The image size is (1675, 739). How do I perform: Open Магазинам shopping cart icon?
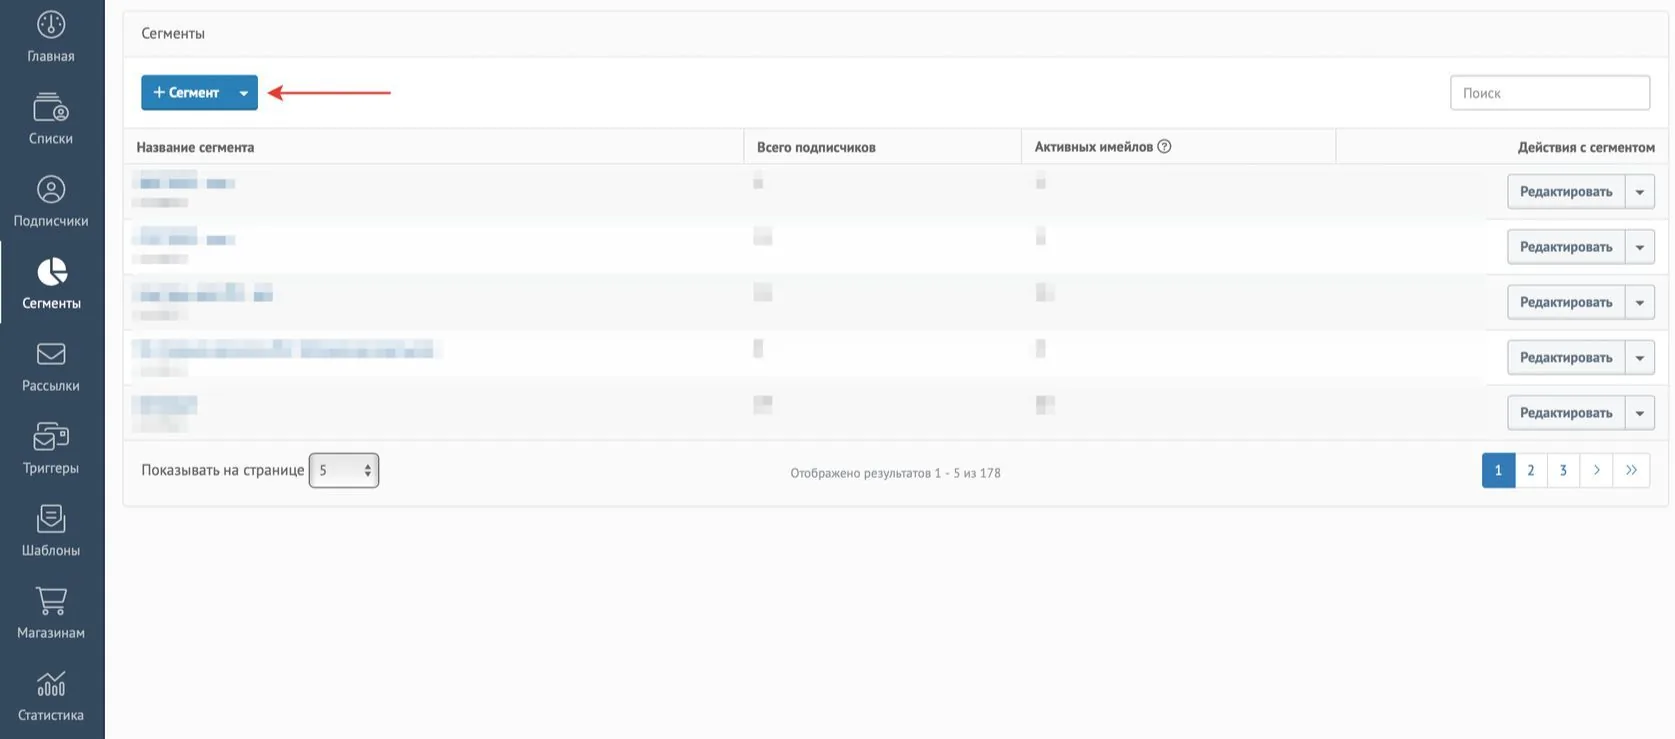click(51, 601)
